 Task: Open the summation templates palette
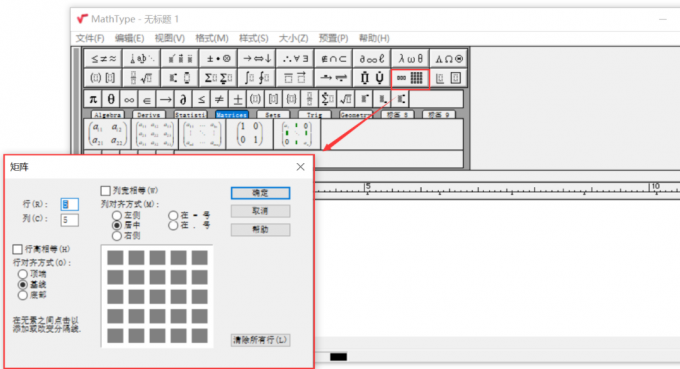tap(218, 78)
